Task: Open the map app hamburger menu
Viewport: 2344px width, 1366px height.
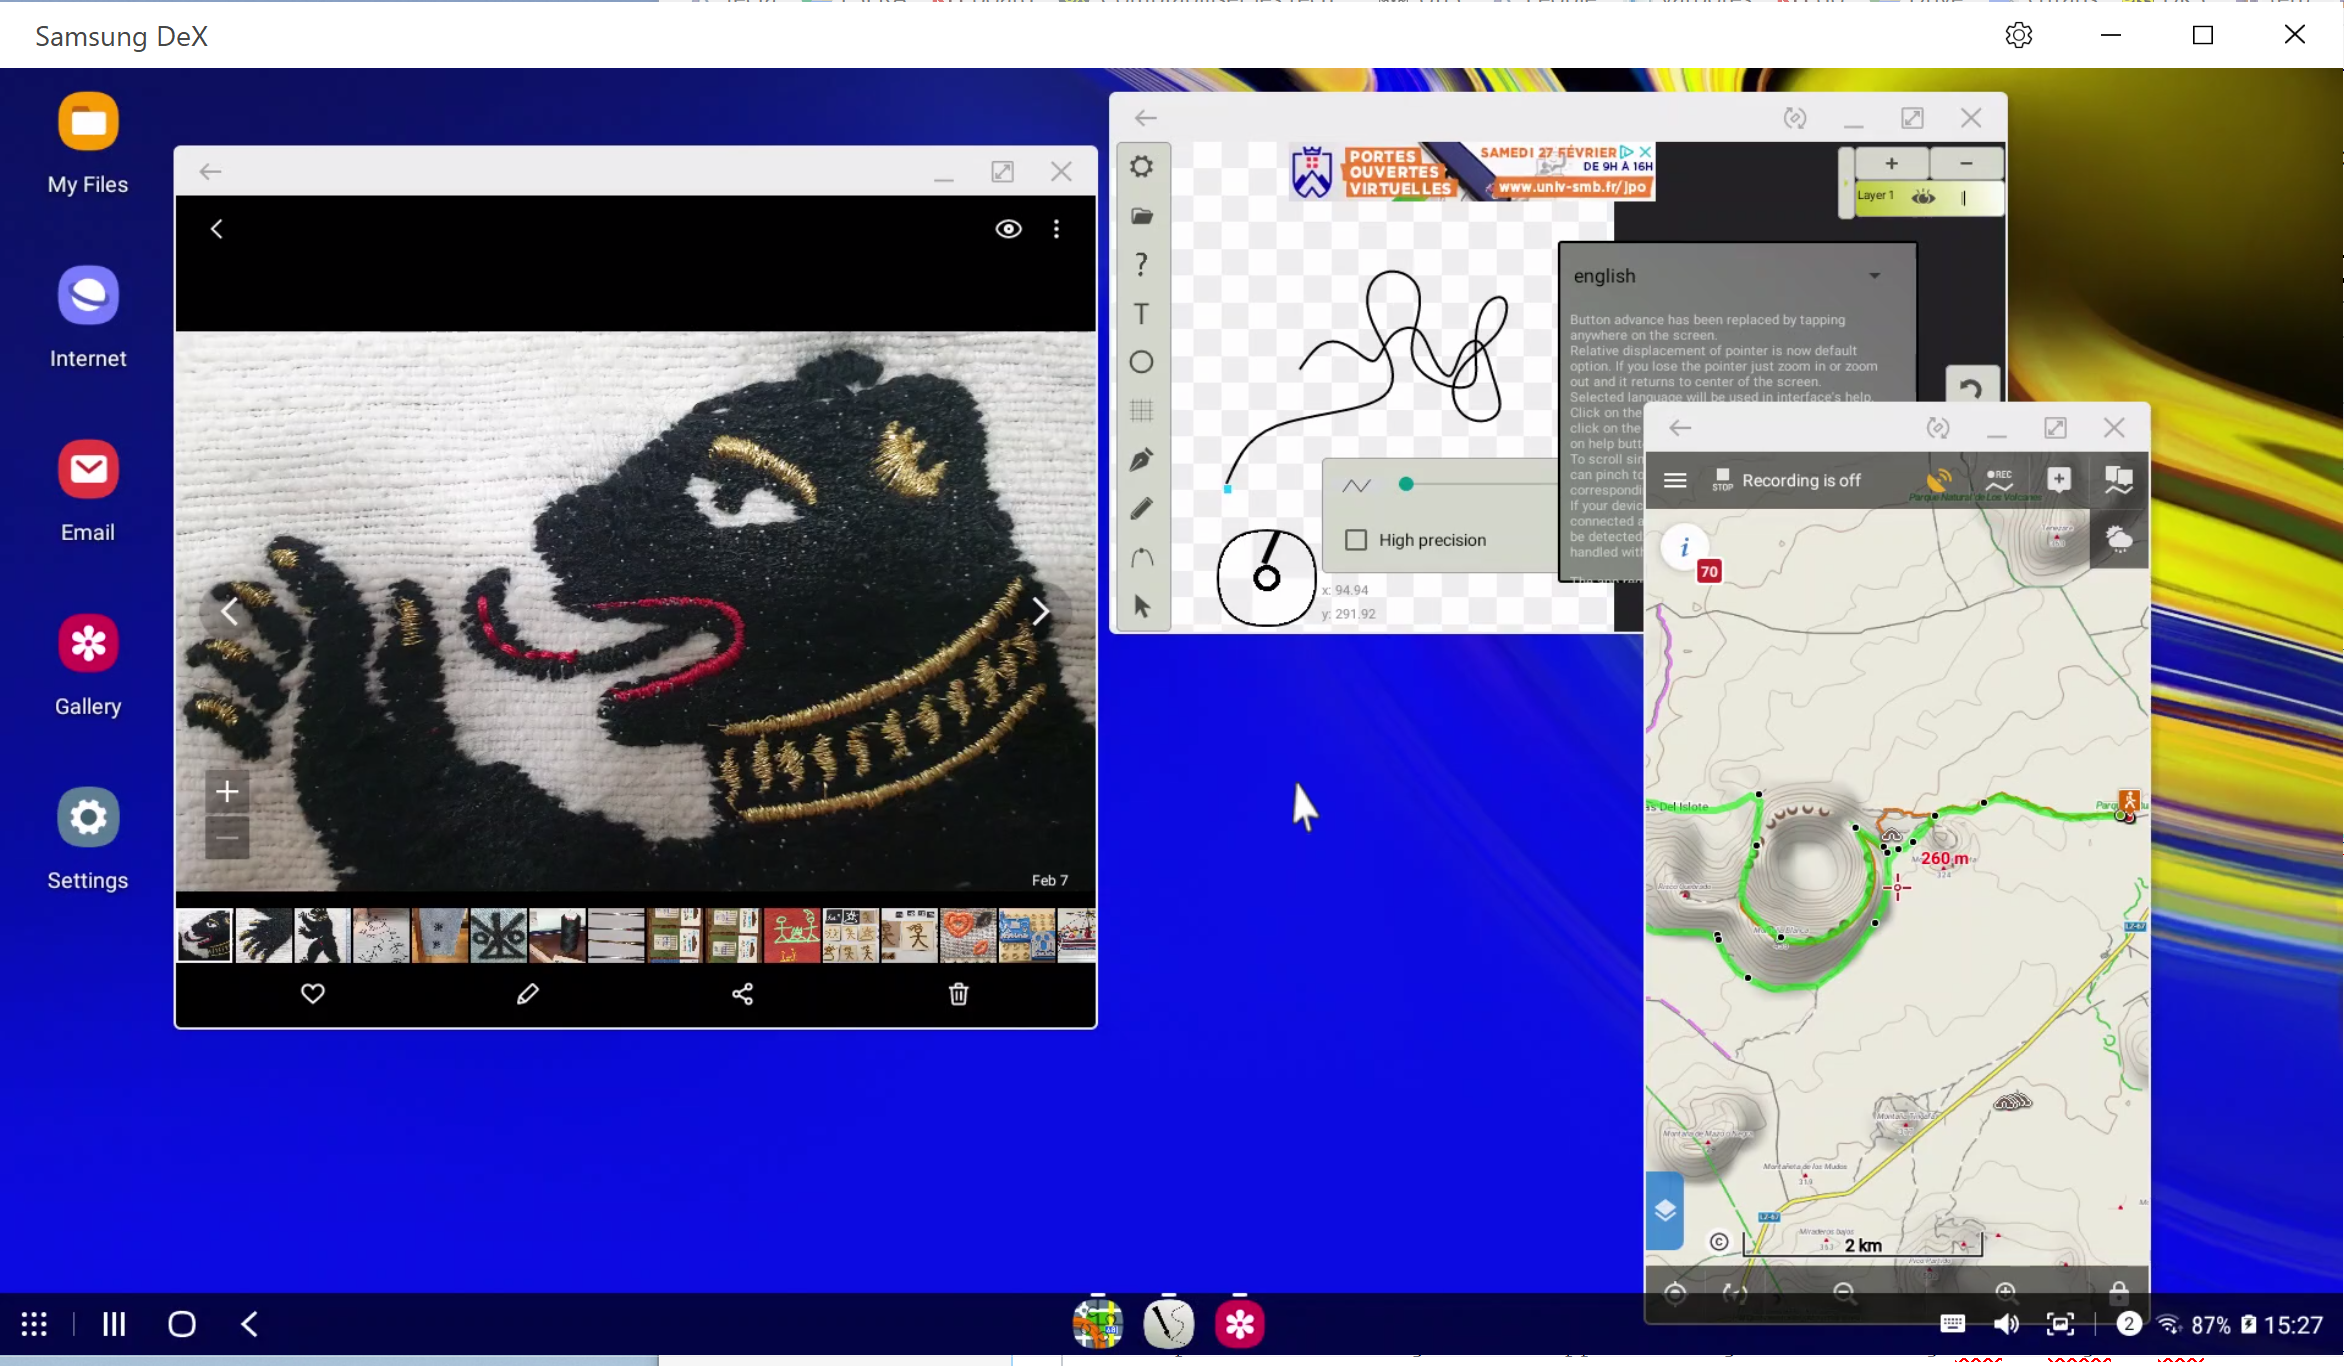Action: [x=1675, y=480]
